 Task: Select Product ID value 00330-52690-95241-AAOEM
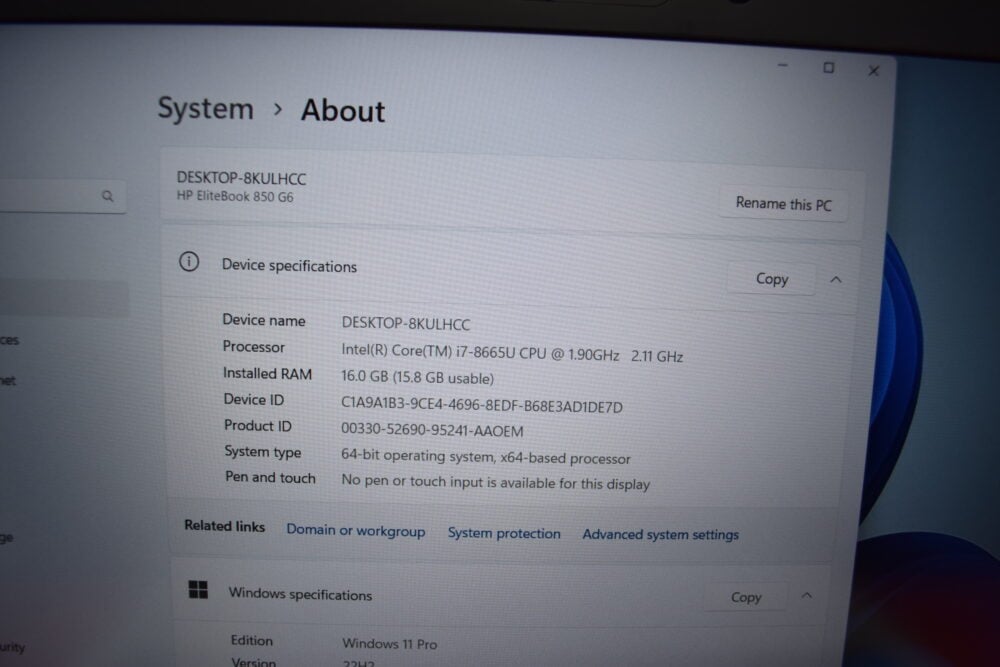[x=432, y=430]
